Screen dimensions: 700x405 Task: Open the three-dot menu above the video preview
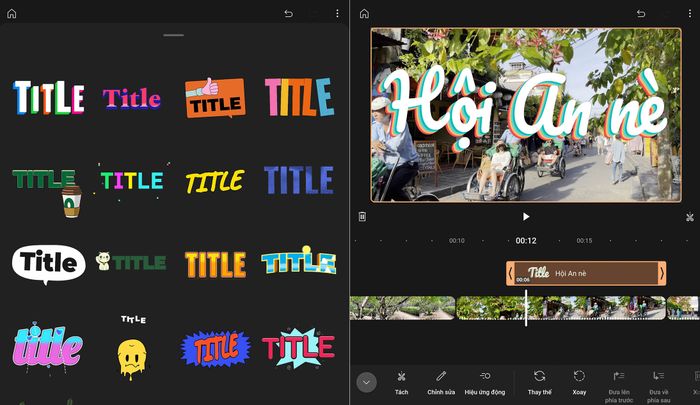pyautogui.click(x=690, y=13)
